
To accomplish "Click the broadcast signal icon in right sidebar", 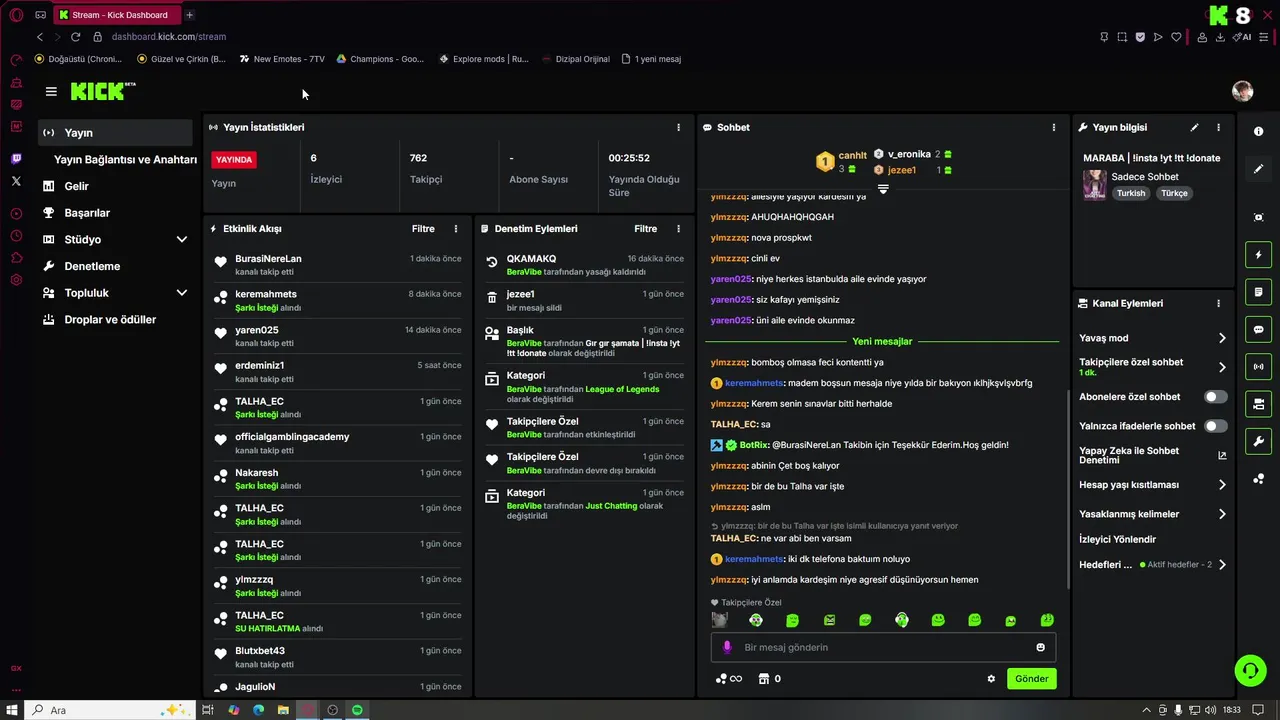I will (x=1258, y=366).
